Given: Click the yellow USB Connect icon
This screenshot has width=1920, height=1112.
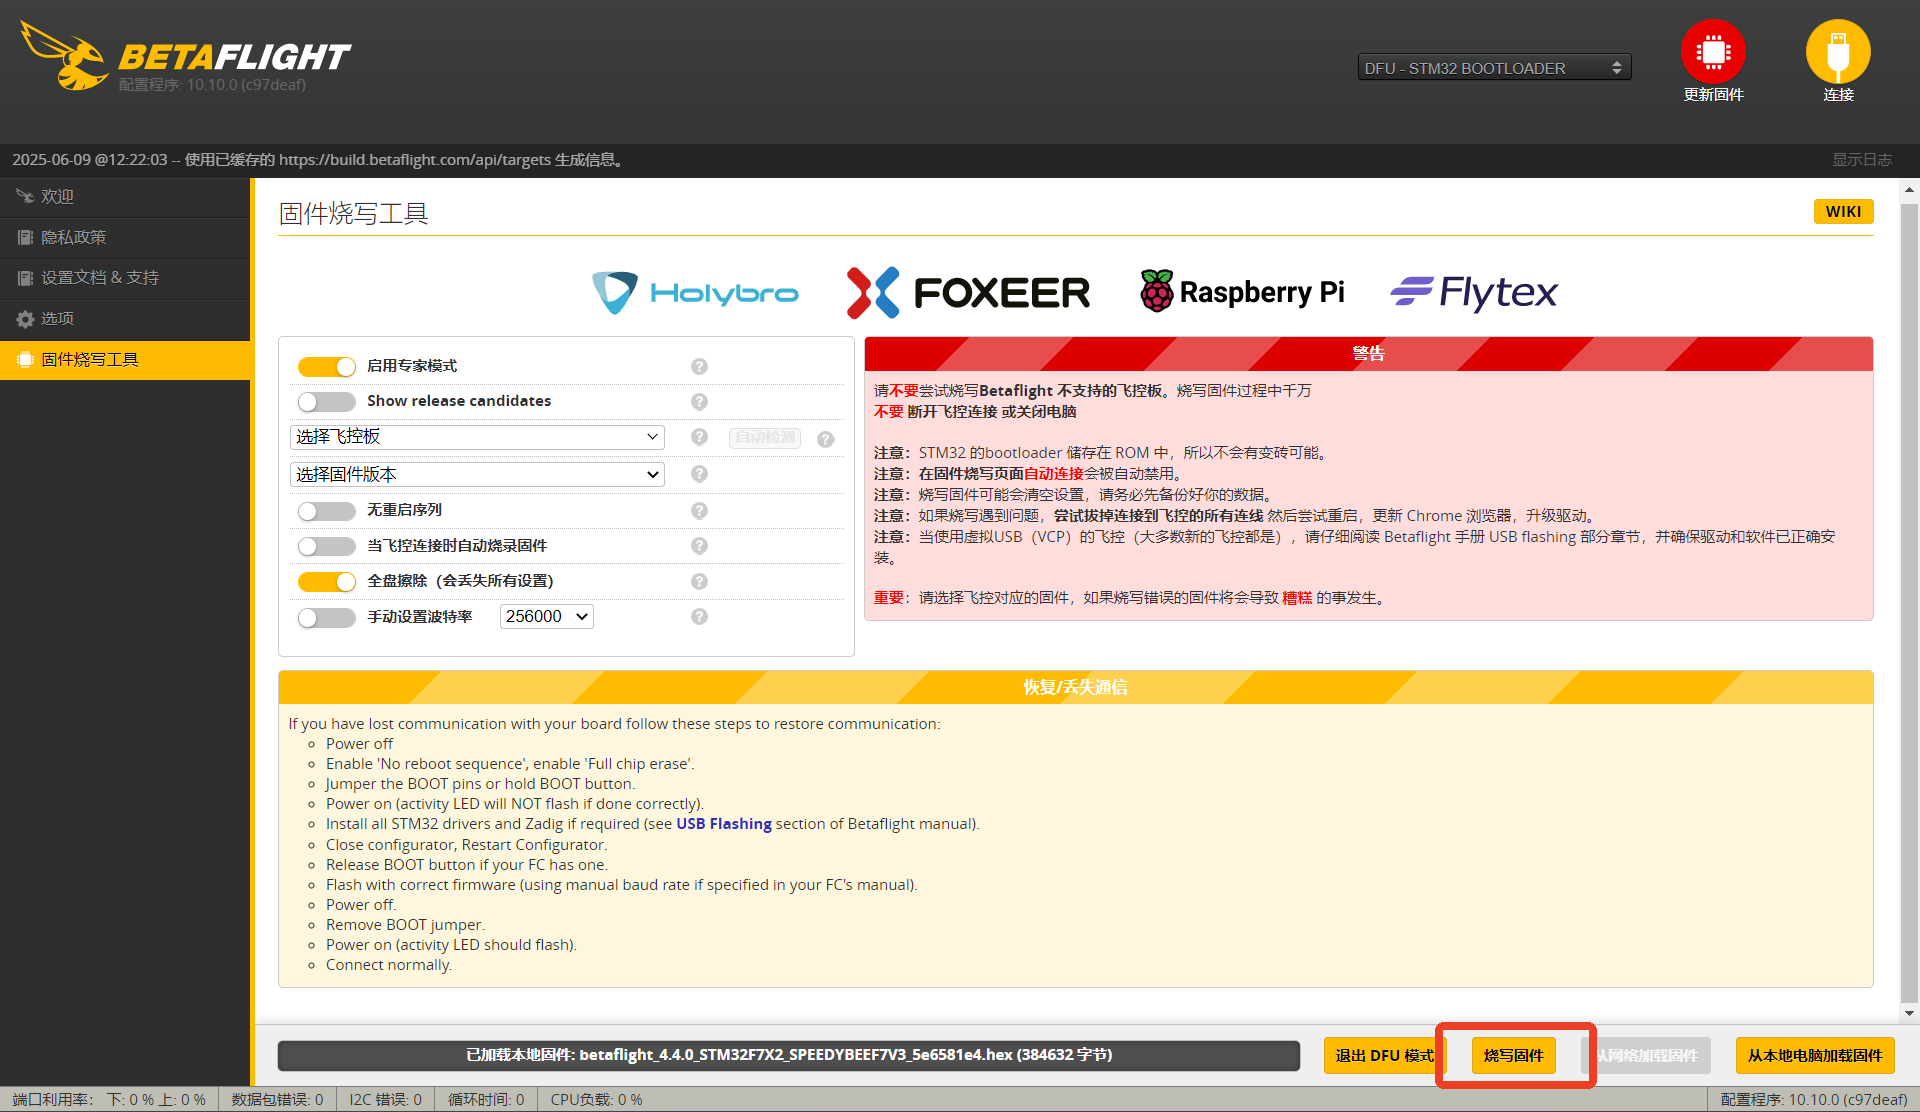Looking at the screenshot, I should pyautogui.click(x=1838, y=52).
